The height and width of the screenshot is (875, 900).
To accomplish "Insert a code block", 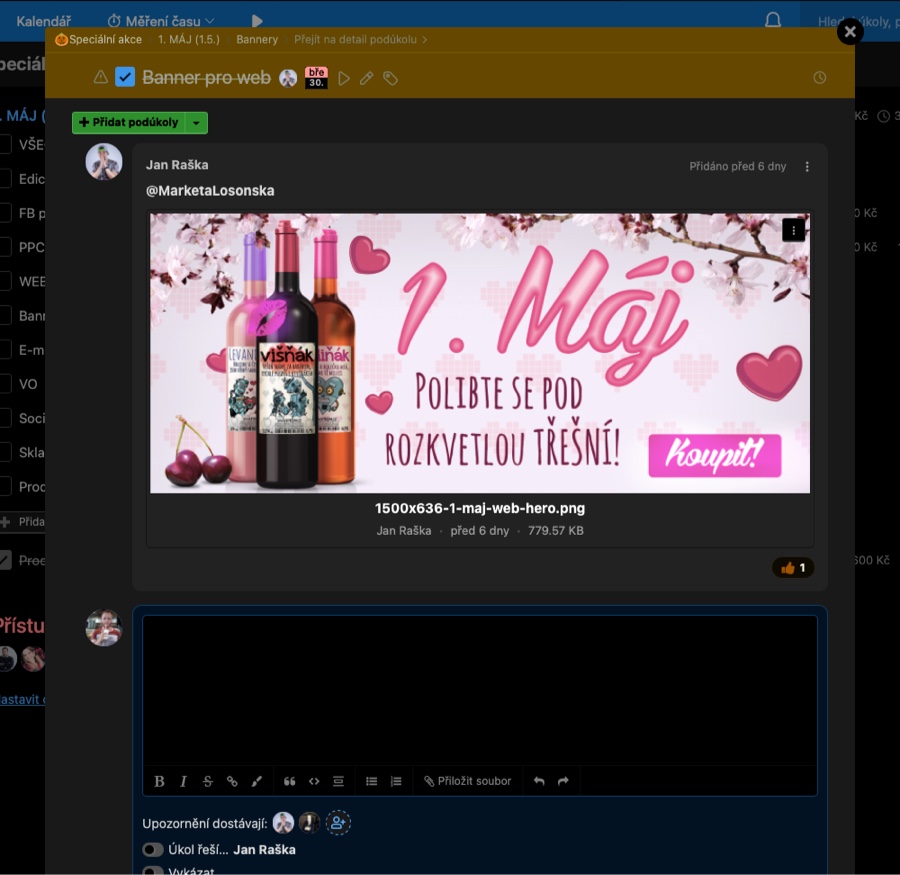I will tap(314, 781).
